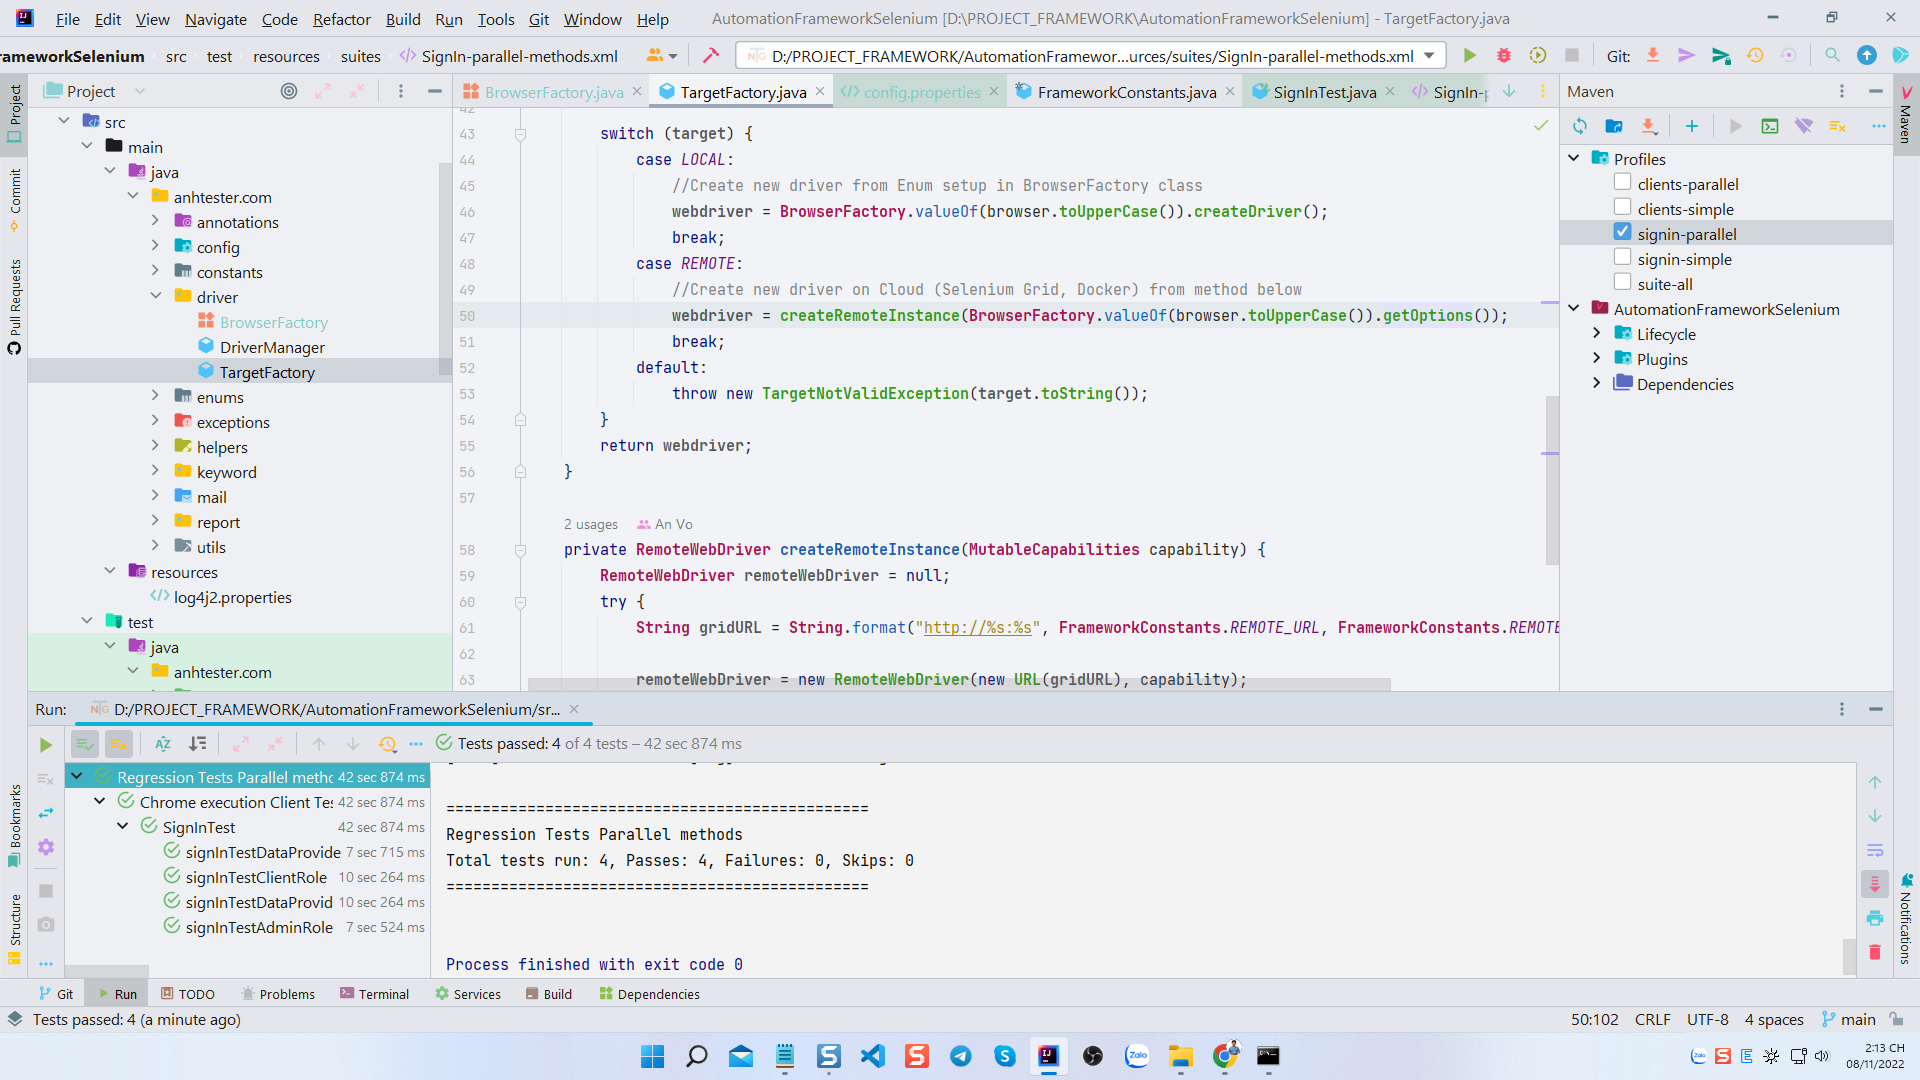Image resolution: width=1920 pixels, height=1080 pixels.
Task: Open test history clock icon
Action: click(x=387, y=744)
